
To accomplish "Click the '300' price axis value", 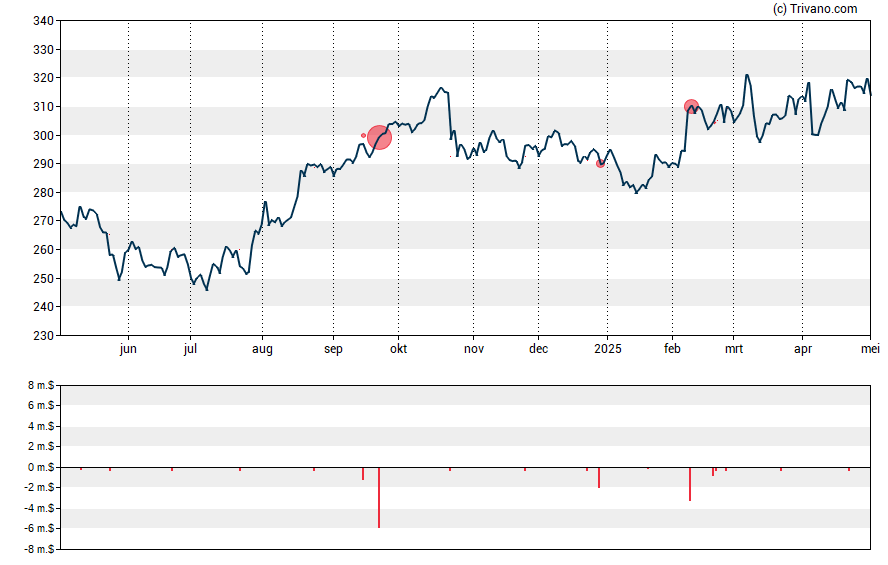I will [44, 135].
